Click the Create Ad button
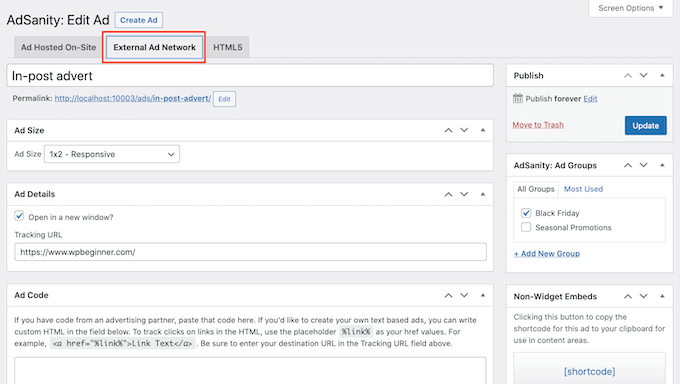Viewport: 680px width, 384px height. pos(139,20)
